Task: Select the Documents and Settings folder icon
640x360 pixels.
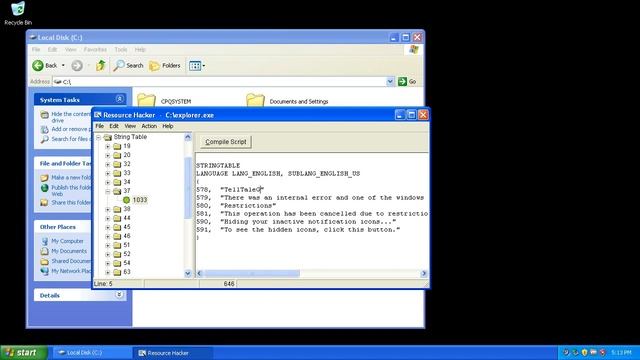Action: pos(255,100)
